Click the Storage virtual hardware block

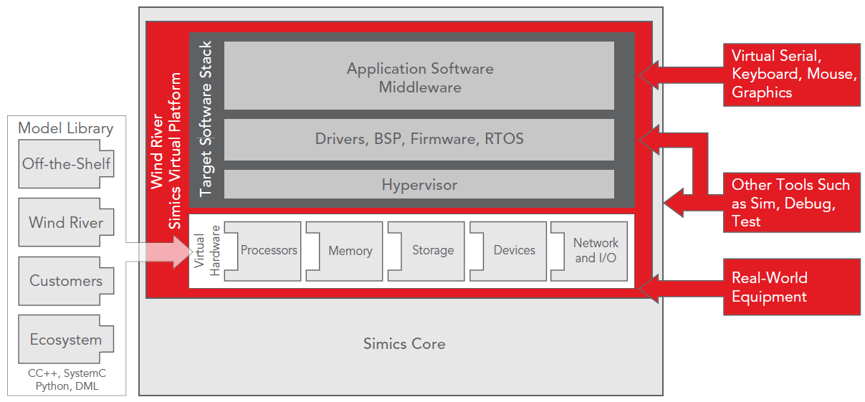pyautogui.click(x=432, y=250)
